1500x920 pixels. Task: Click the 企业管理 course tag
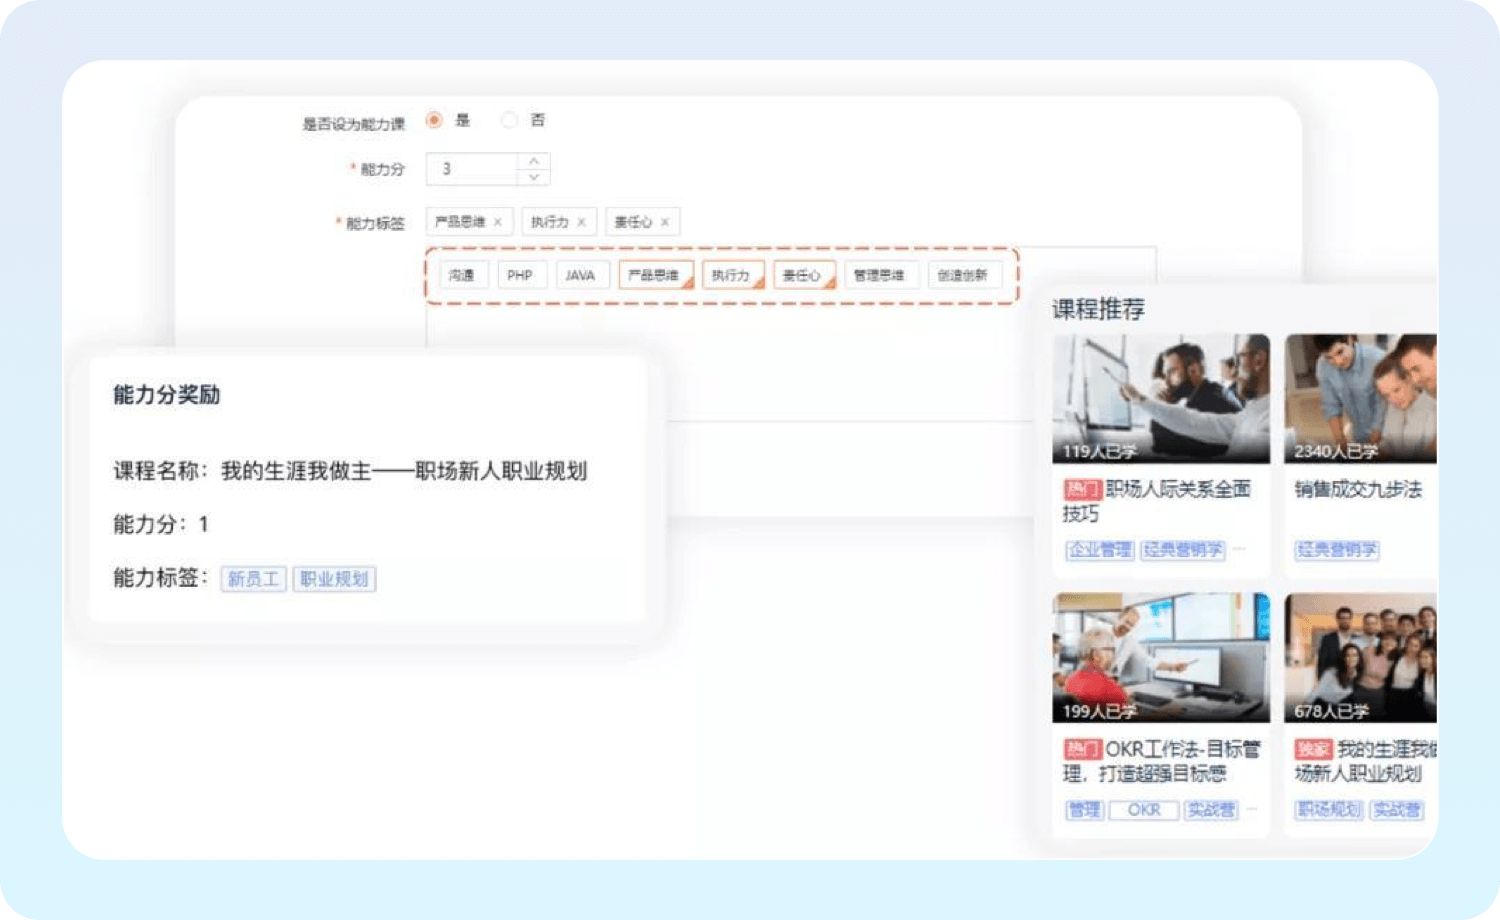click(1099, 550)
